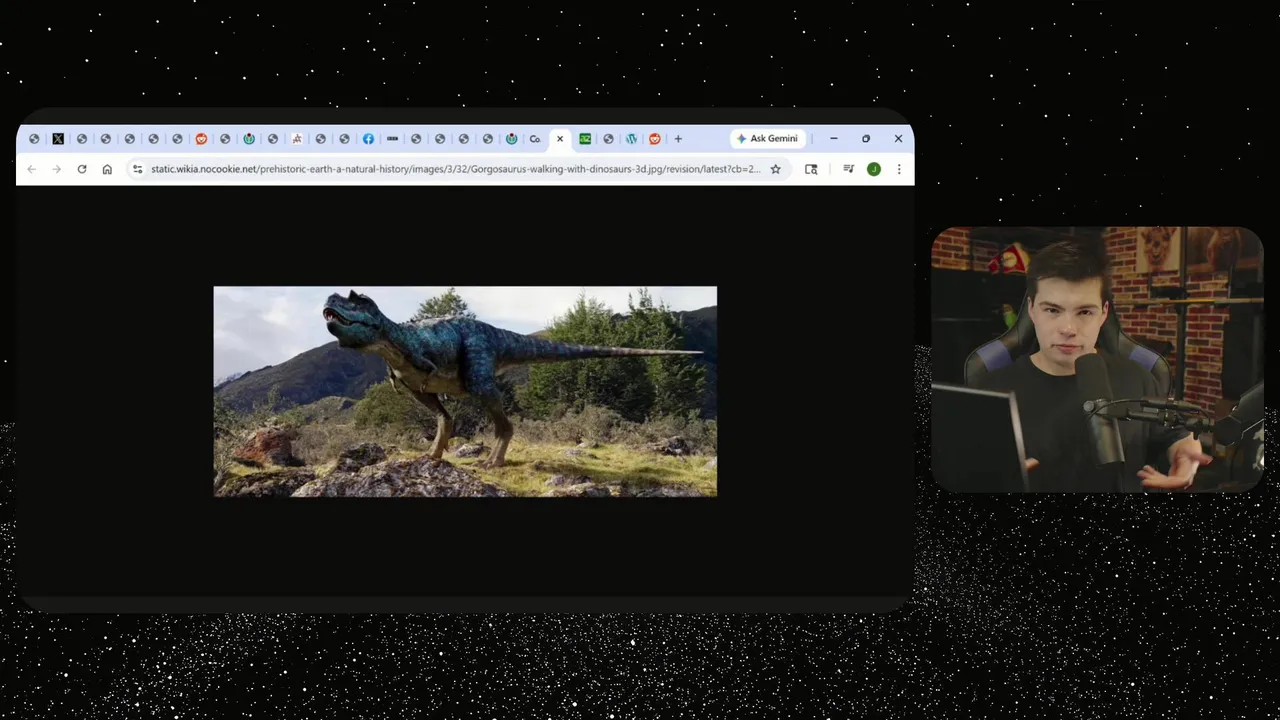Open Chrome's three-dot menu
This screenshot has height=720, width=1280.
(x=899, y=169)
